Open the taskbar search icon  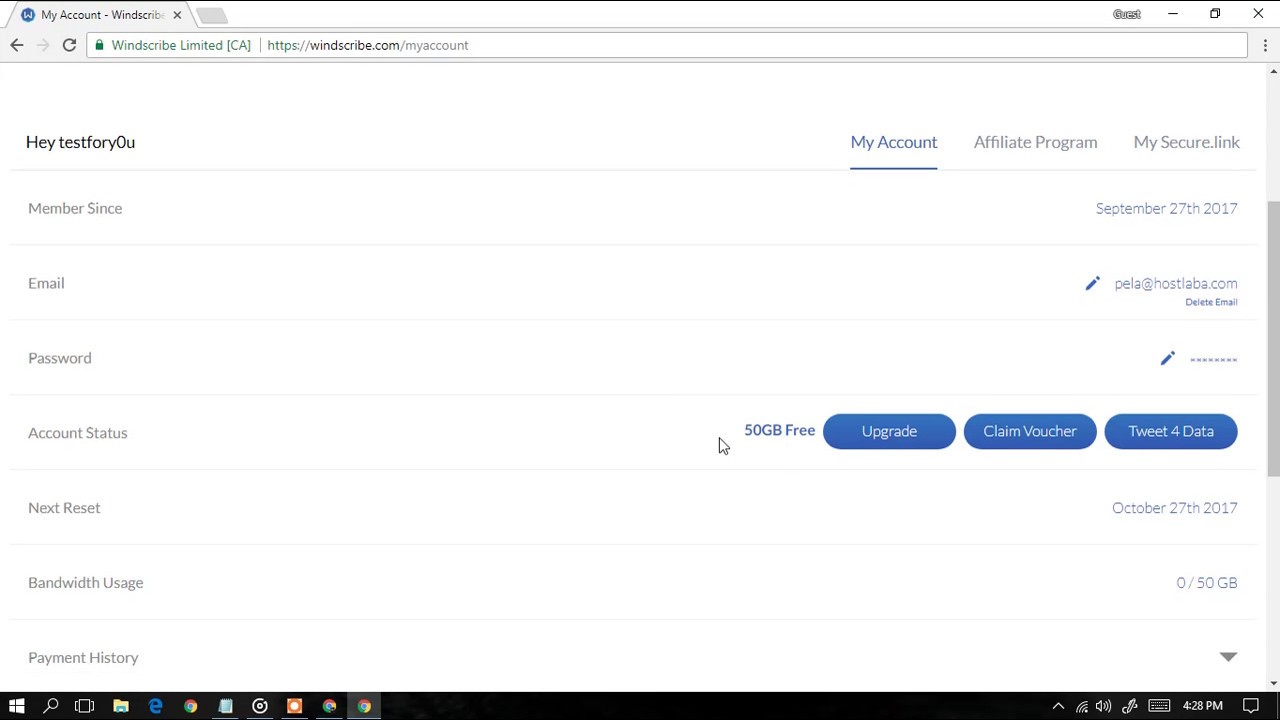click(x=51, y=706)
